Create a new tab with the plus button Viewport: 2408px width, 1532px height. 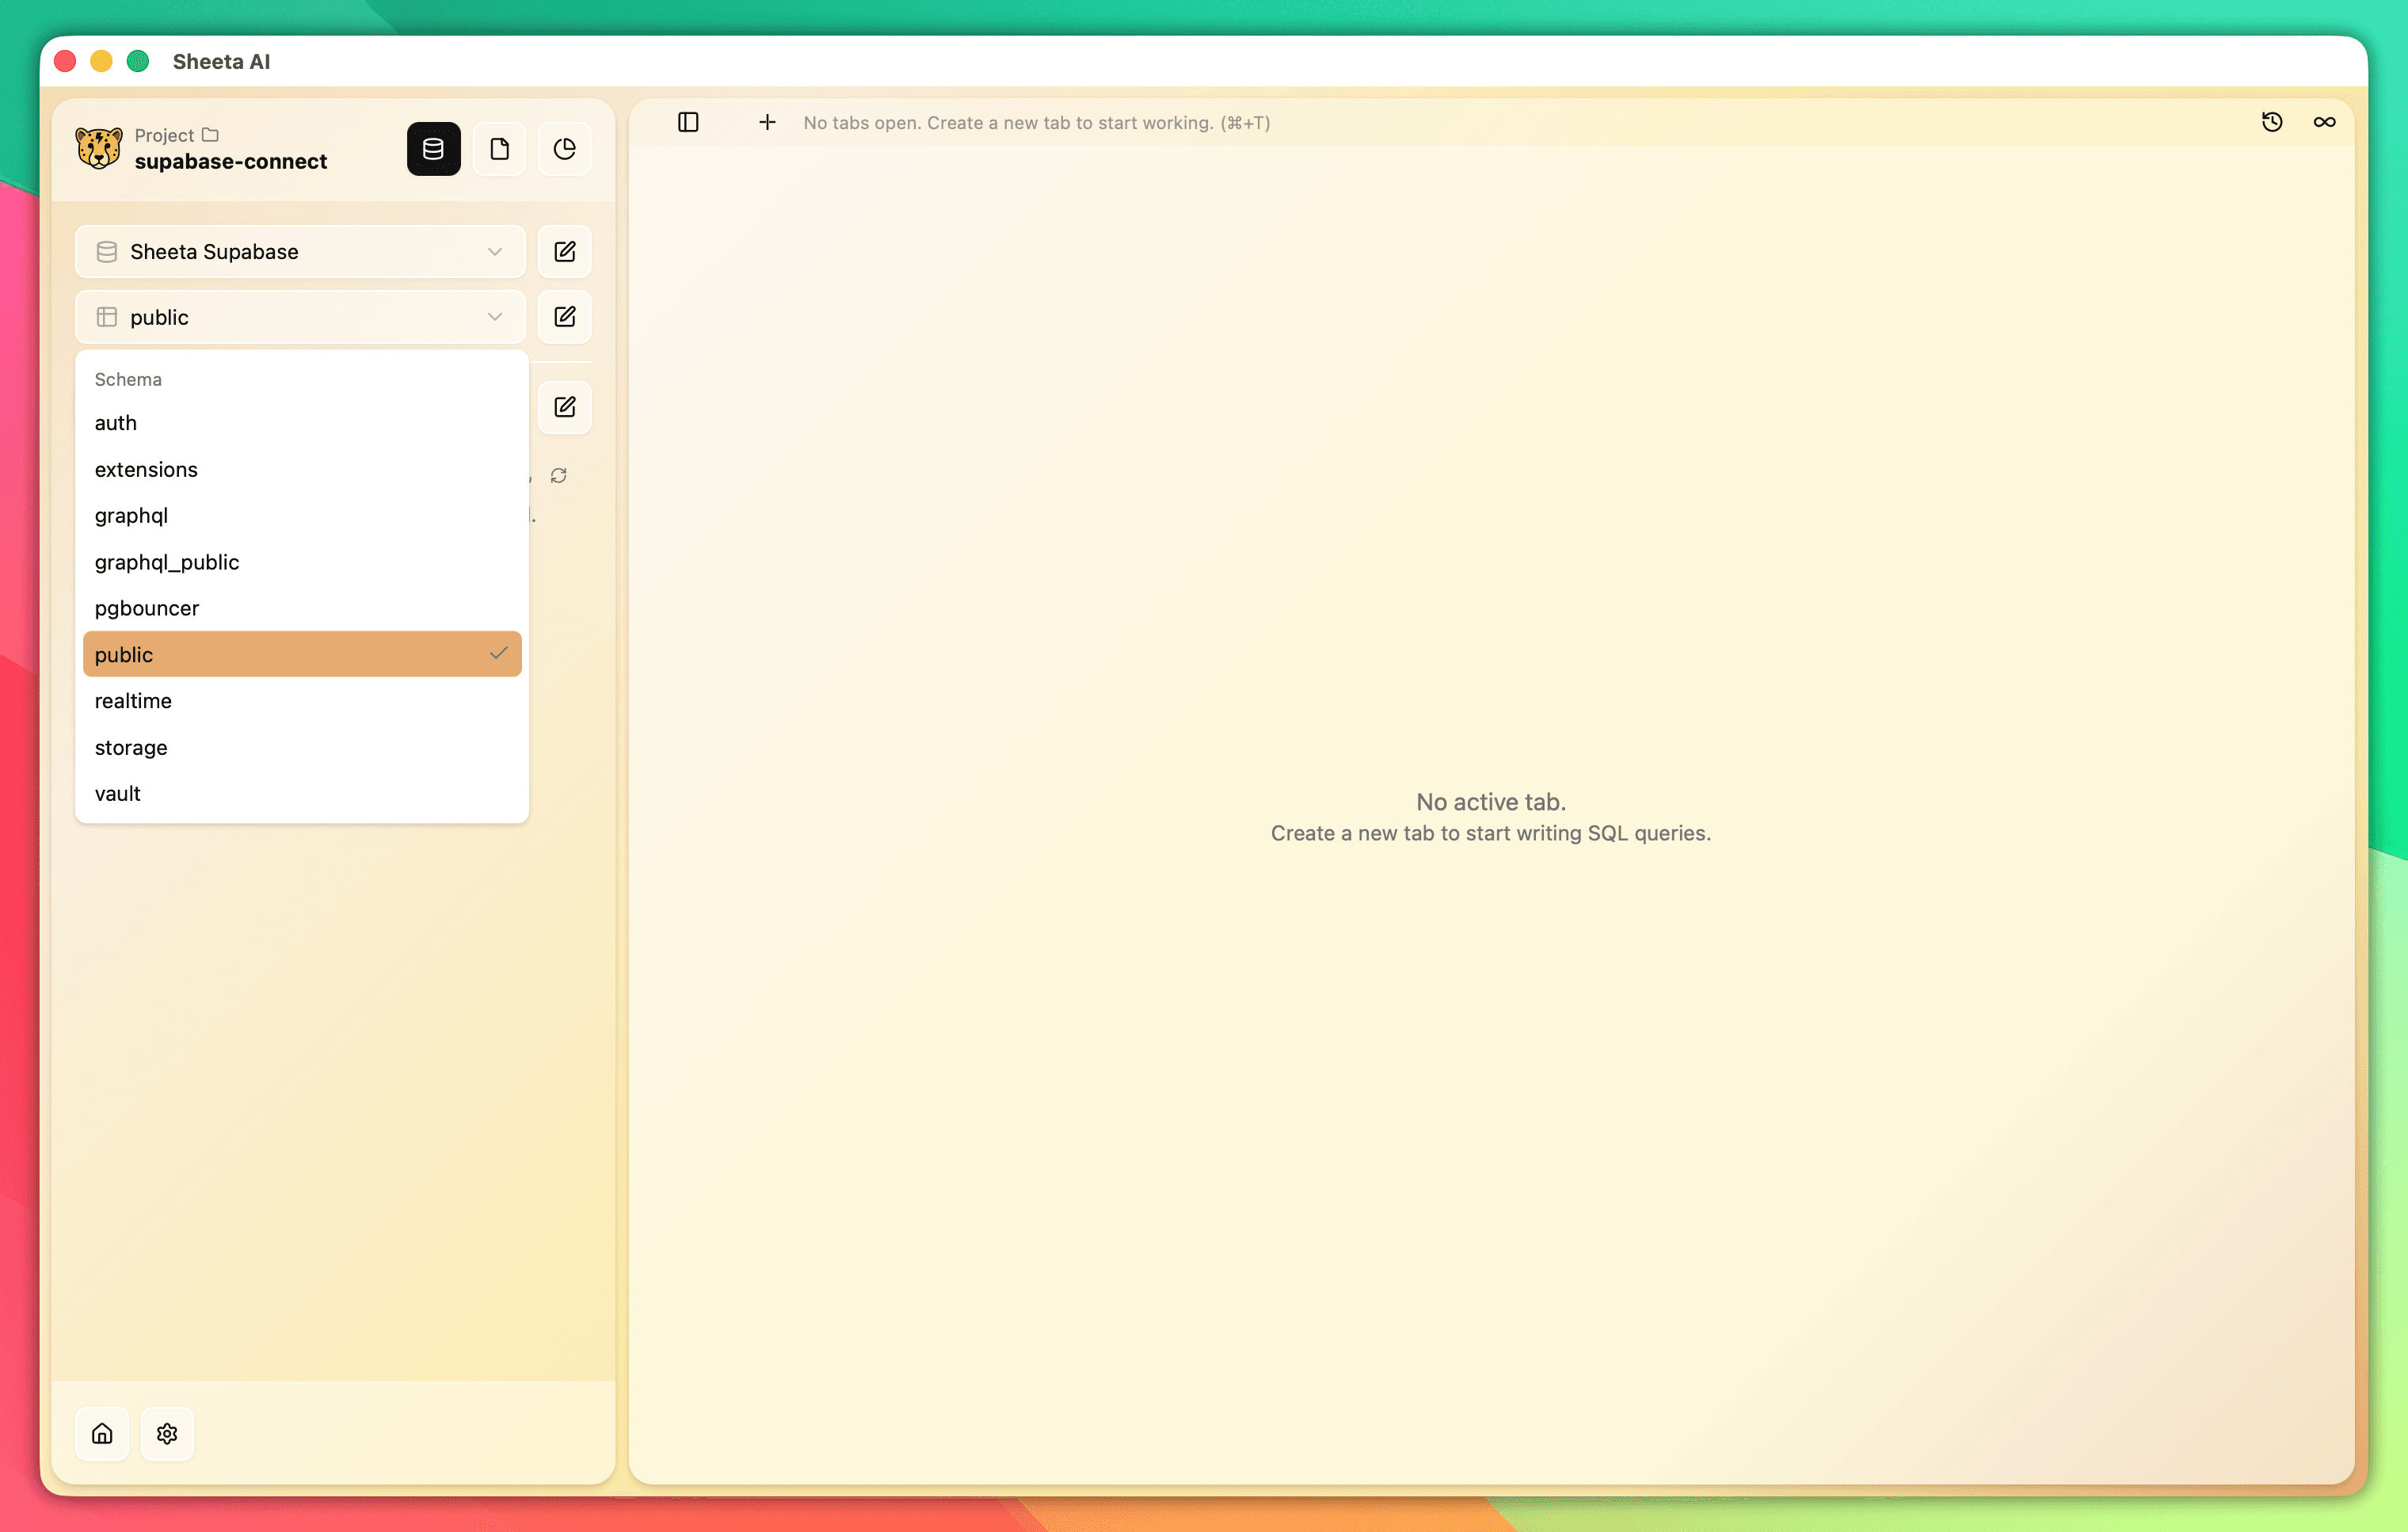point(767,122)
